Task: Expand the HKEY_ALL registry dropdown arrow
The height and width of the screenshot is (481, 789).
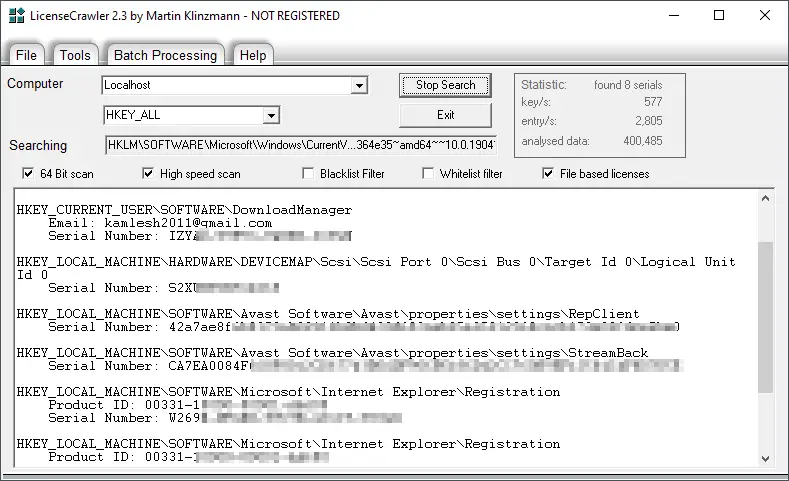Action: (271, 116)
